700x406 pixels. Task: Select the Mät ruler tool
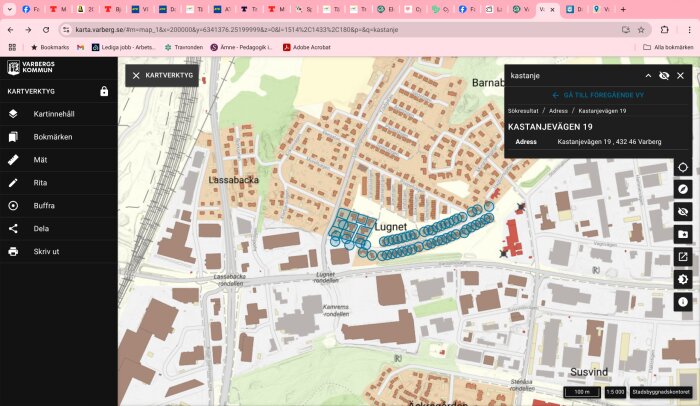pos(58,159)
